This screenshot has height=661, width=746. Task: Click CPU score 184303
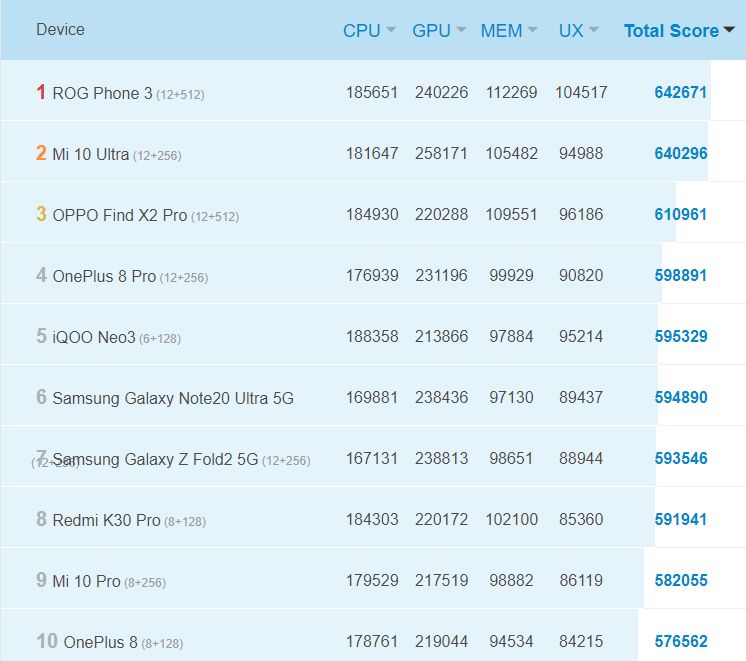(x=372, y=519)
